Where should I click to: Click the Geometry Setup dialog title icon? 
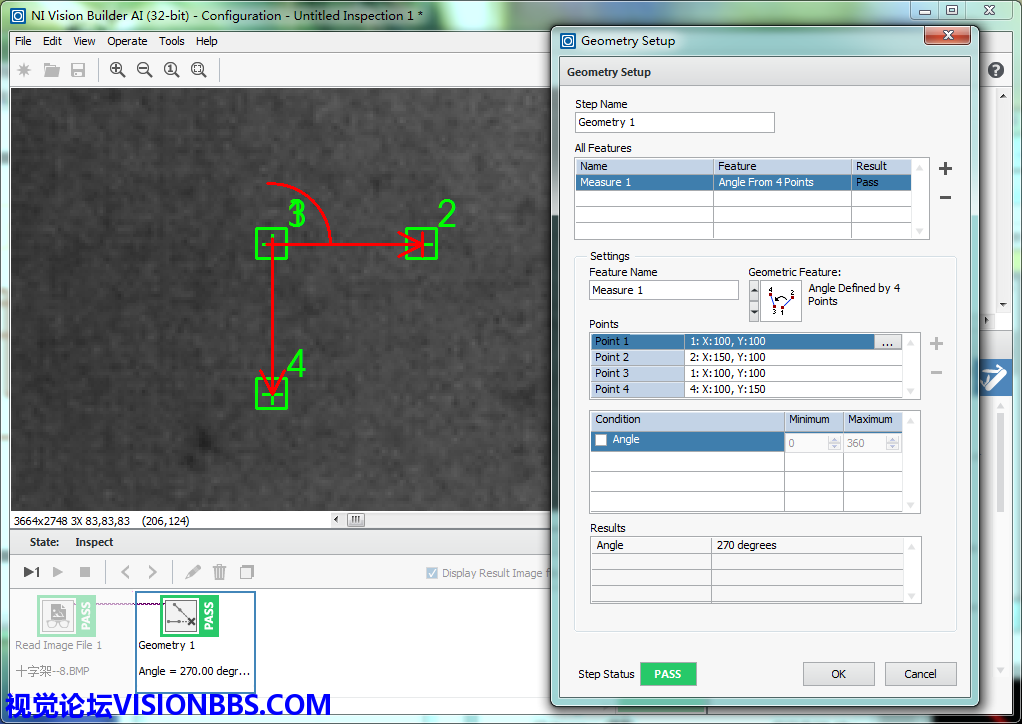tap(568, 41)
